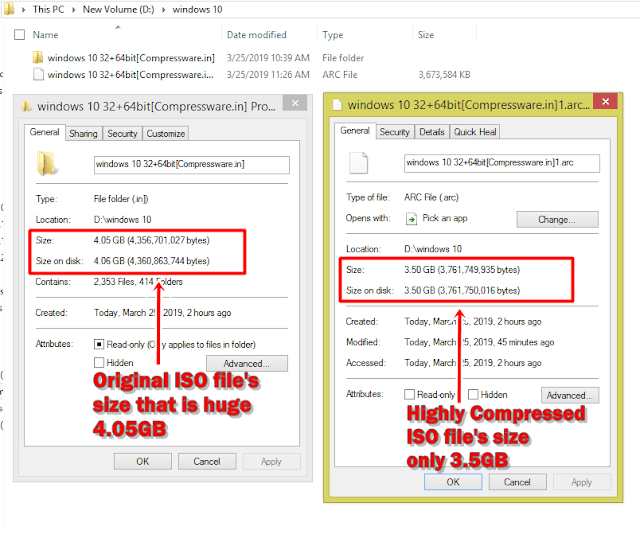Select the windows 10 32+64bit folder name
The height and width of the screenshot is (542, 640).
pos(131,58)
